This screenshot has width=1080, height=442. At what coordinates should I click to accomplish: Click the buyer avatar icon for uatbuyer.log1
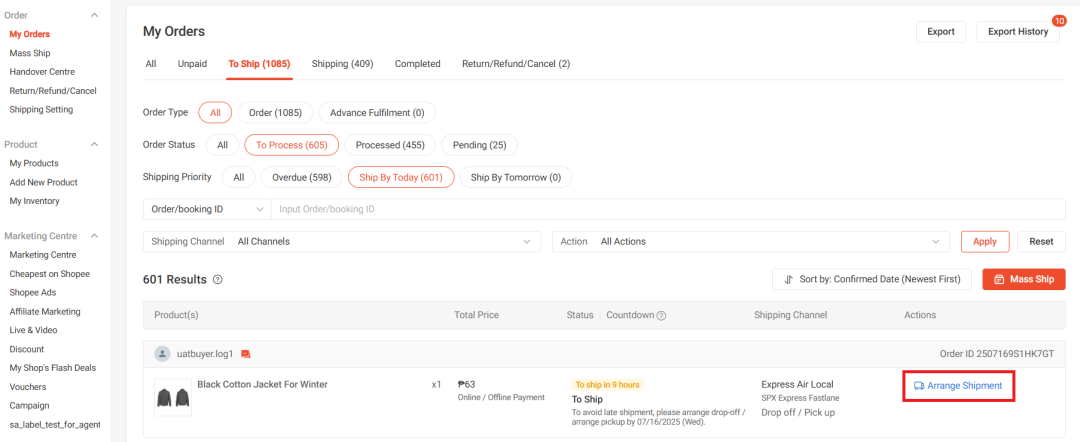[162, 354]
